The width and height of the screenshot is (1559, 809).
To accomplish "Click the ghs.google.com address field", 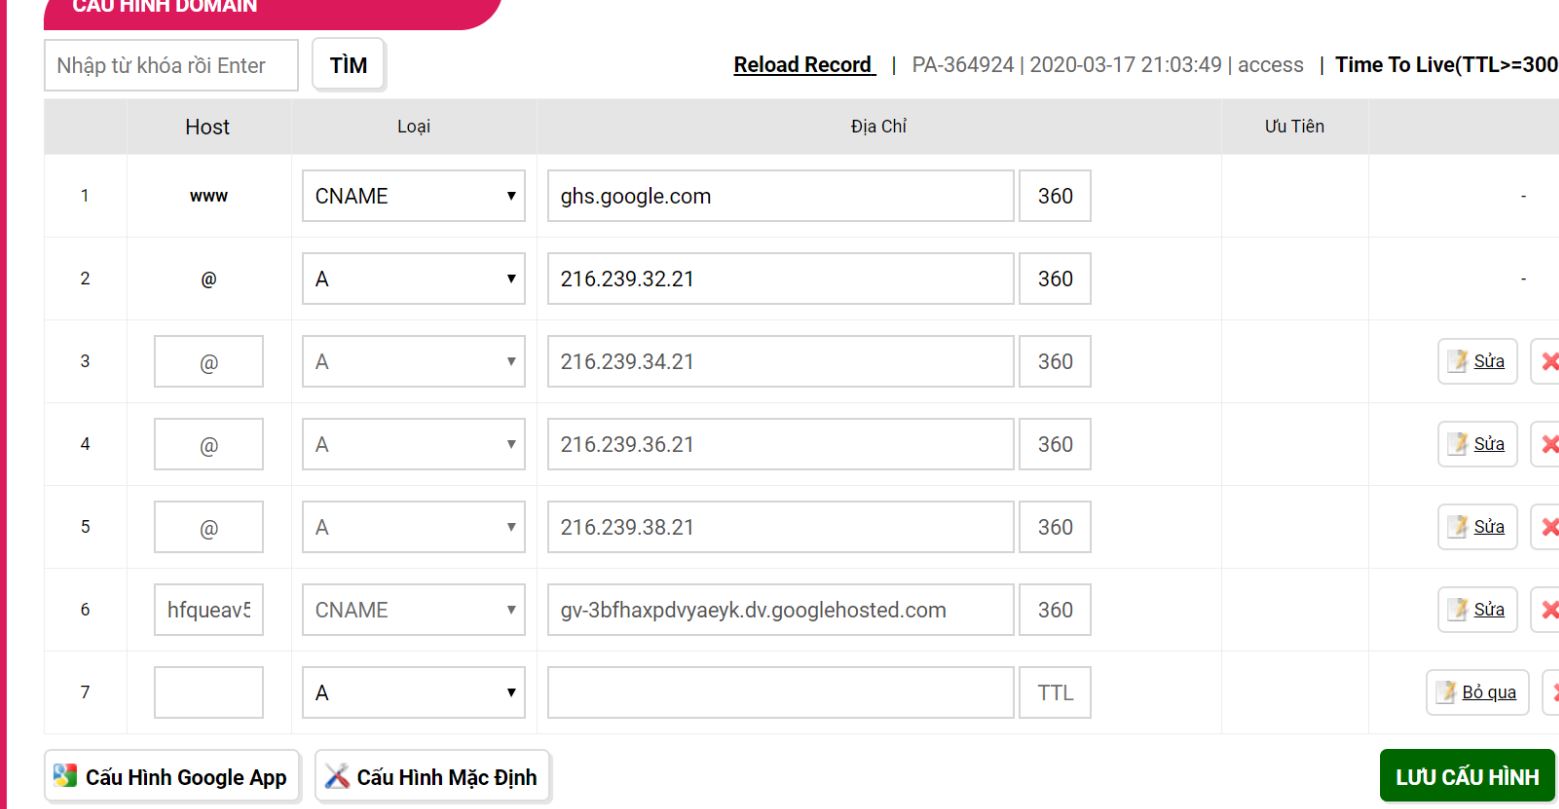I will pyautogui.click(x=780, y=196).
